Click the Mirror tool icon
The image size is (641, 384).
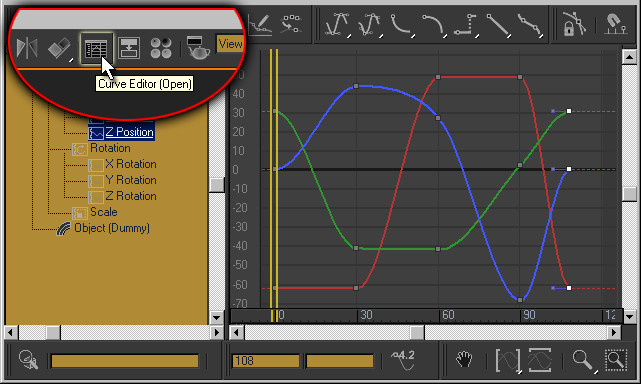[27, 48]
